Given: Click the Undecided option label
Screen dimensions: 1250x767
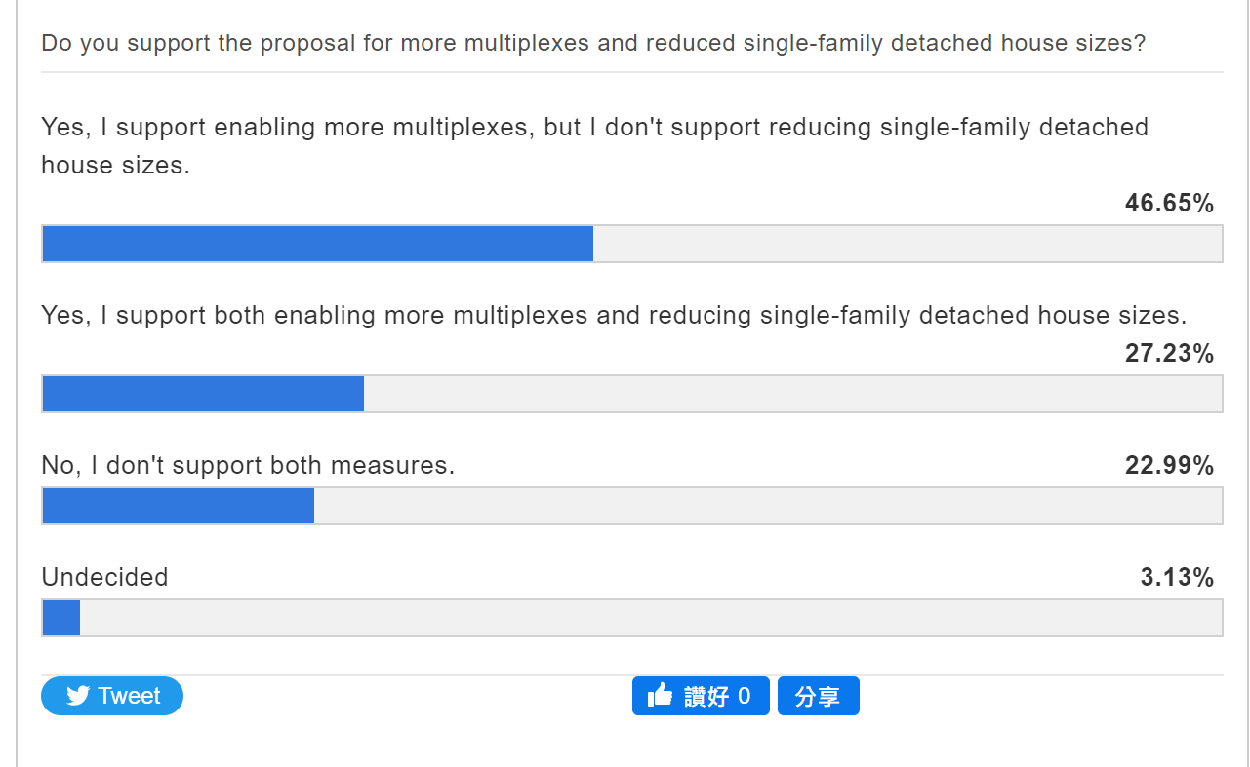Looking at the screenshot, I should pyautogui.click(x=105, y=577).
